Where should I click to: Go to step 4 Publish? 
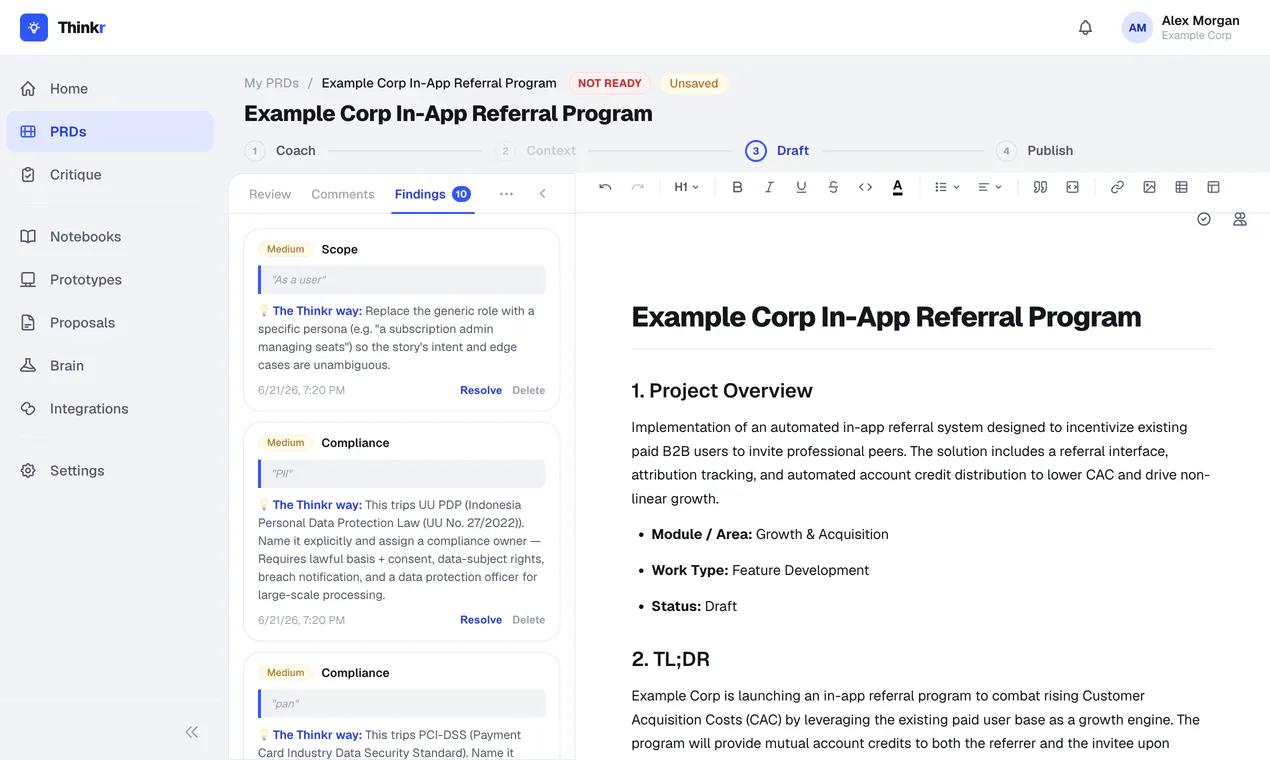click(x=1035, y=150)
